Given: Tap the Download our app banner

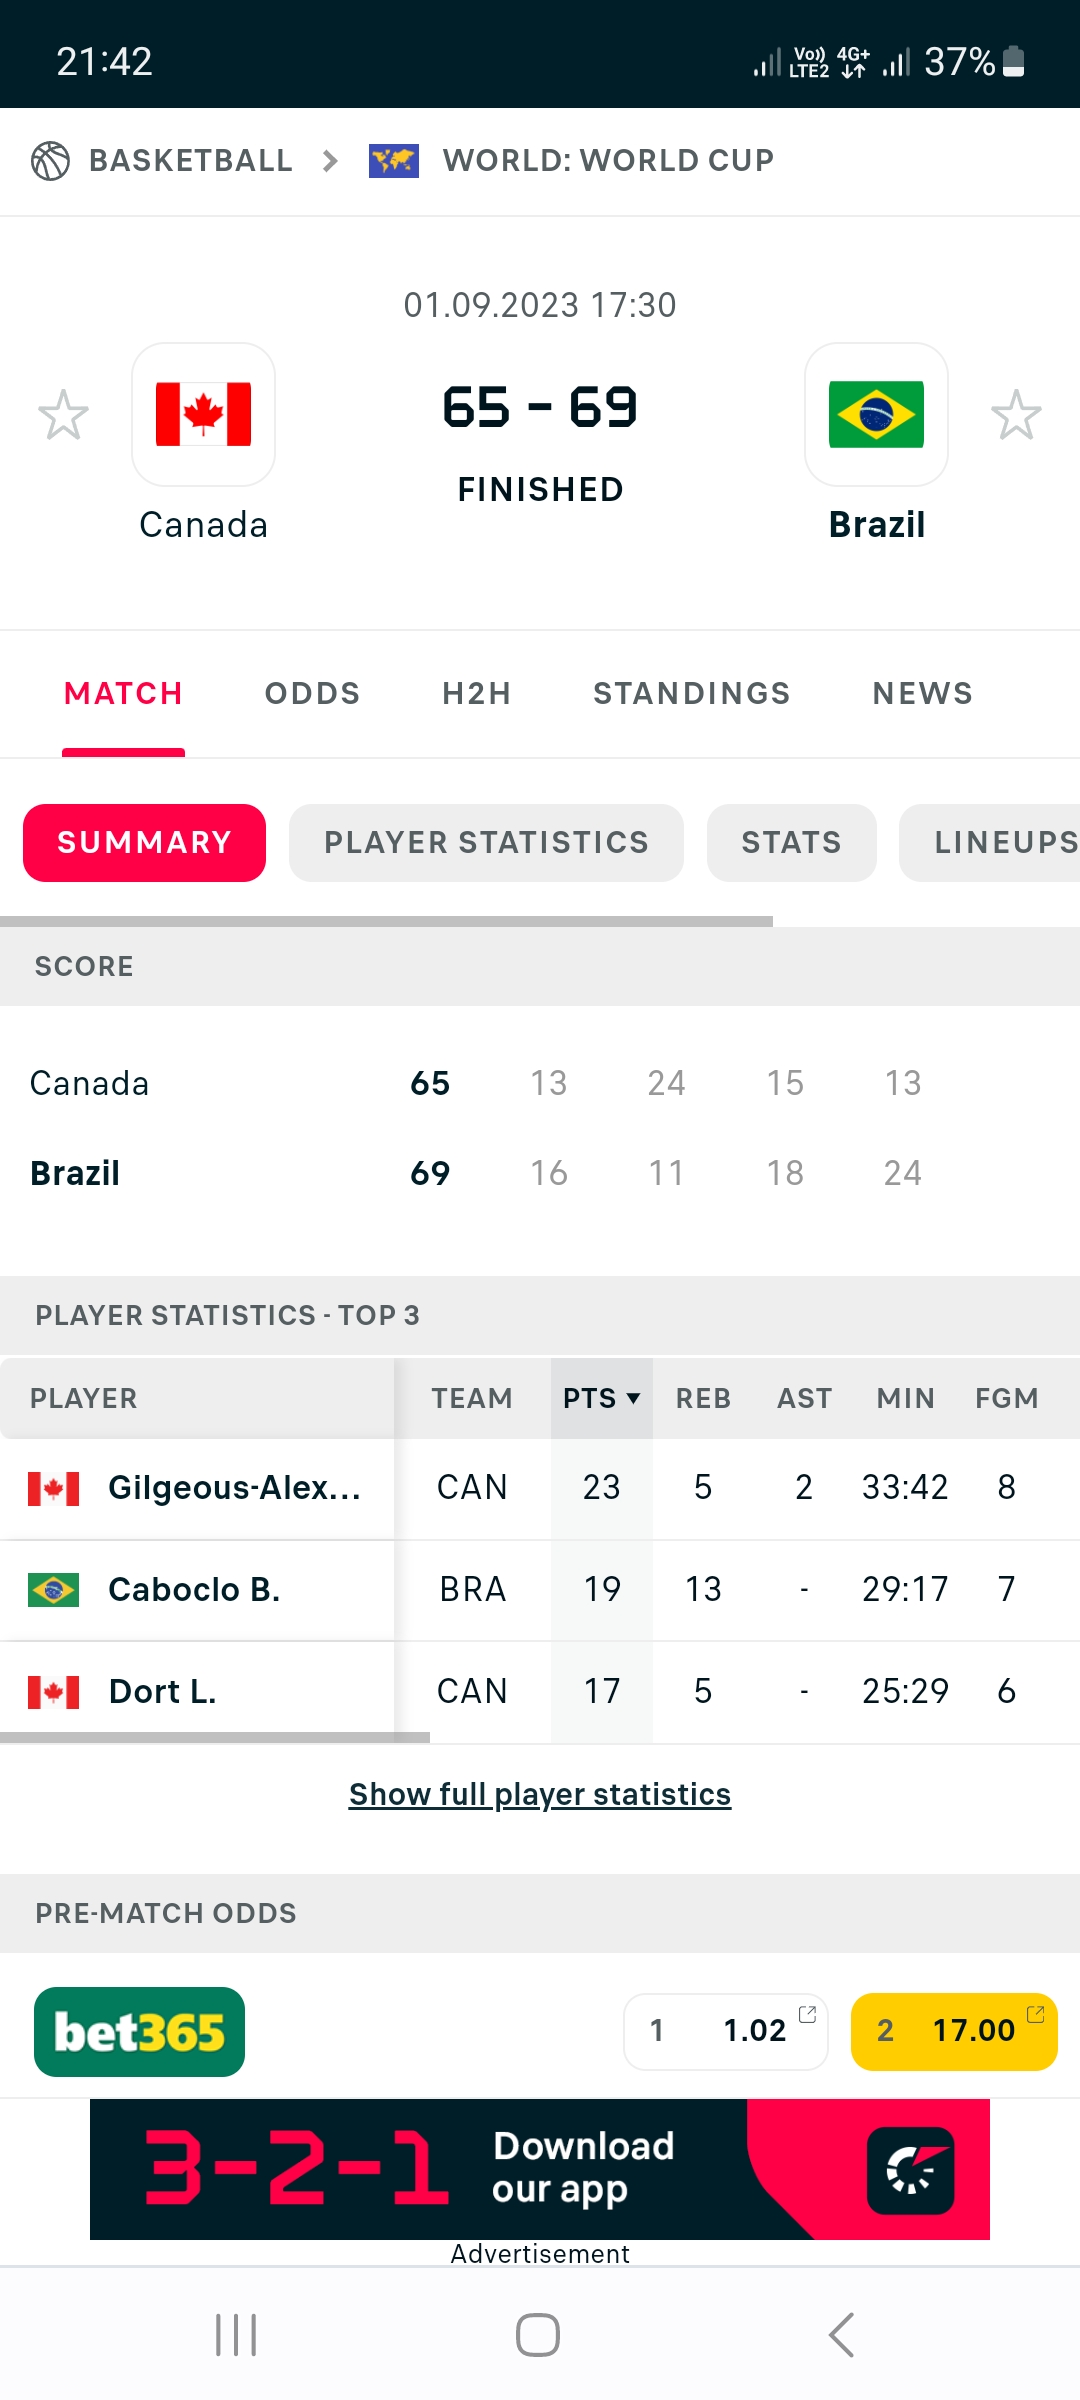Looking at the screenshot, I should coord(540,2168).
